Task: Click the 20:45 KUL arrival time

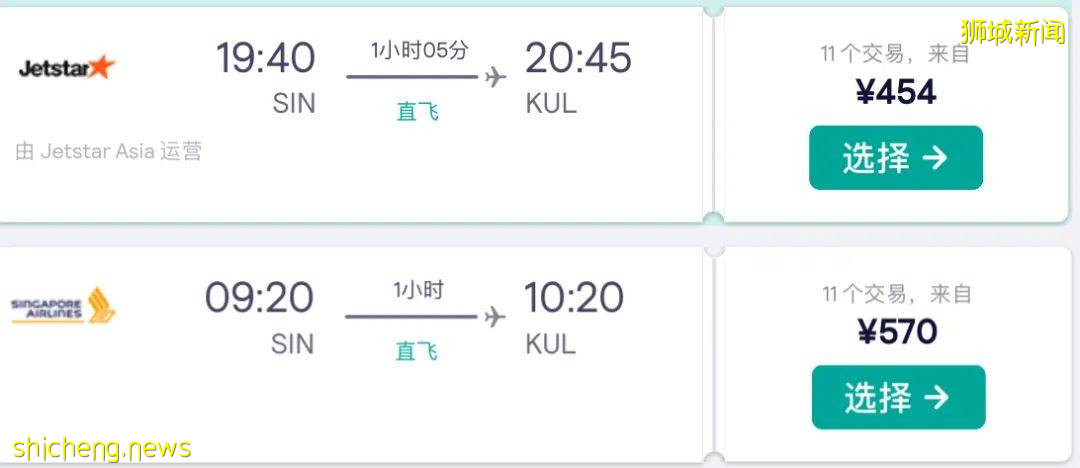Action: [x=578, y=59]
